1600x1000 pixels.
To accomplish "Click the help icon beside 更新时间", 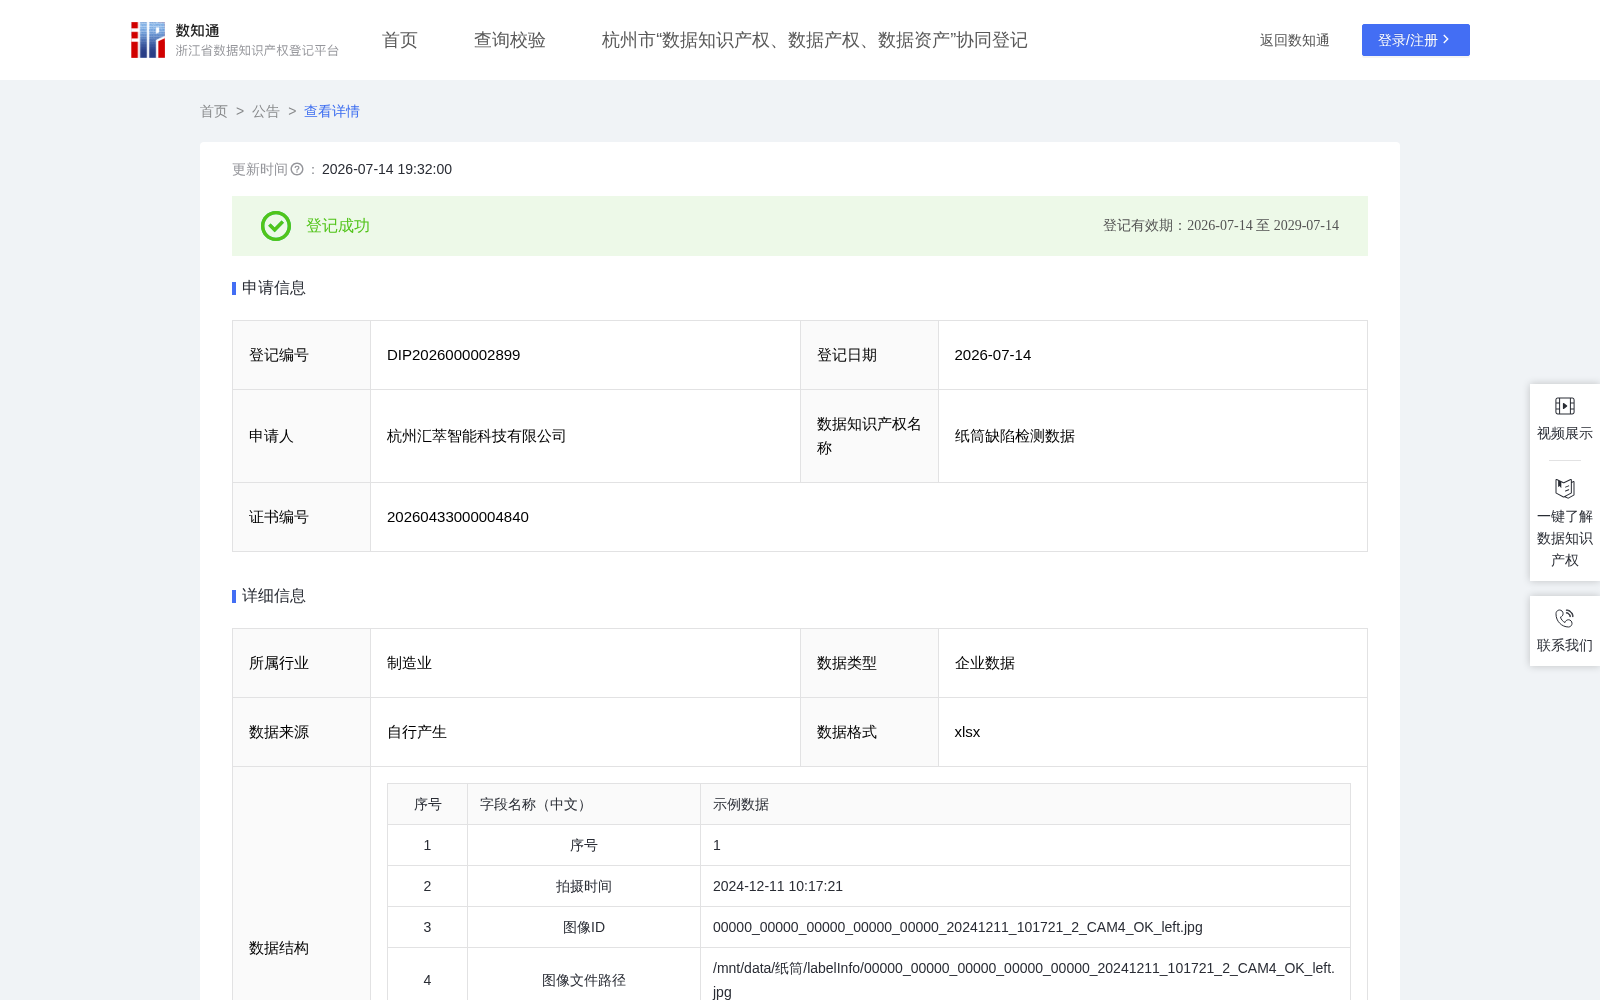I will pyautogui.click(x=297, y=169).
